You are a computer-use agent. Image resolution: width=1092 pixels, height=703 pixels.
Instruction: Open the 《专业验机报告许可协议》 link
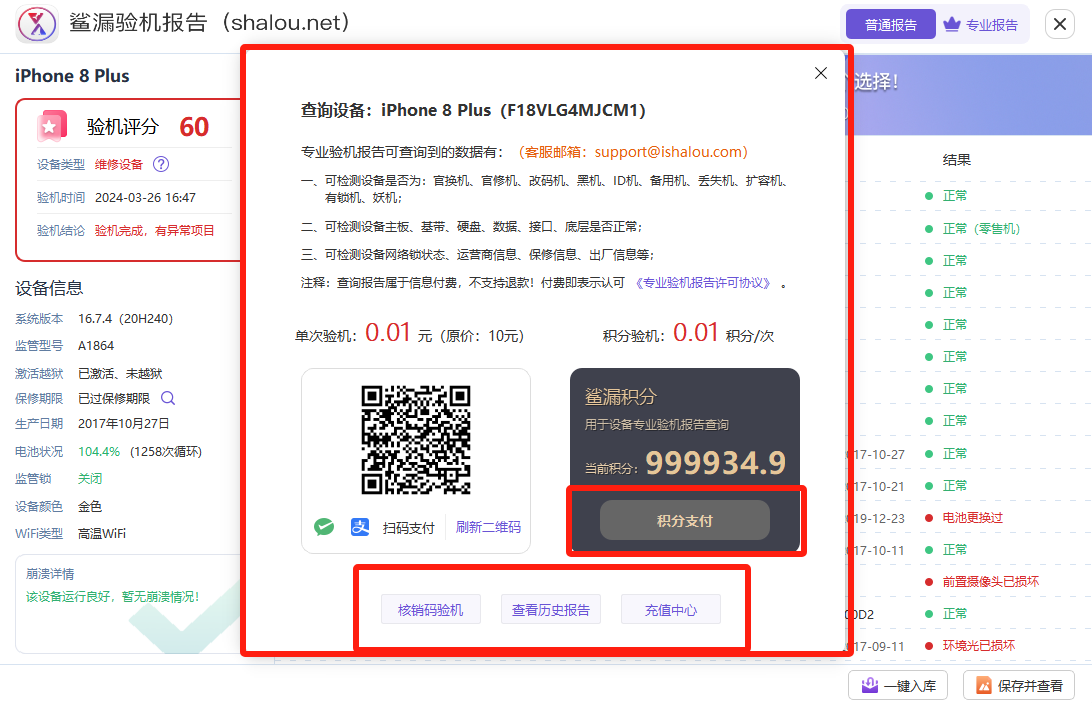click(703, 283)
